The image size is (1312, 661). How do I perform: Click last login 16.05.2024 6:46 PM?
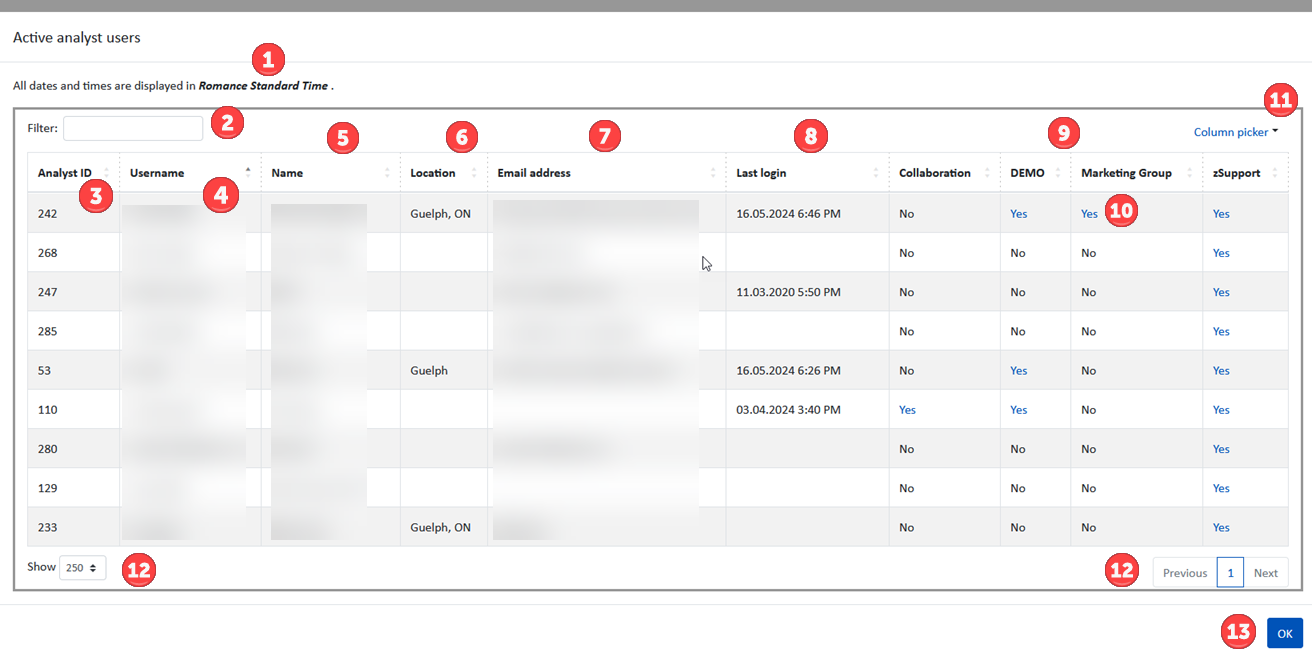click(788, 214)
